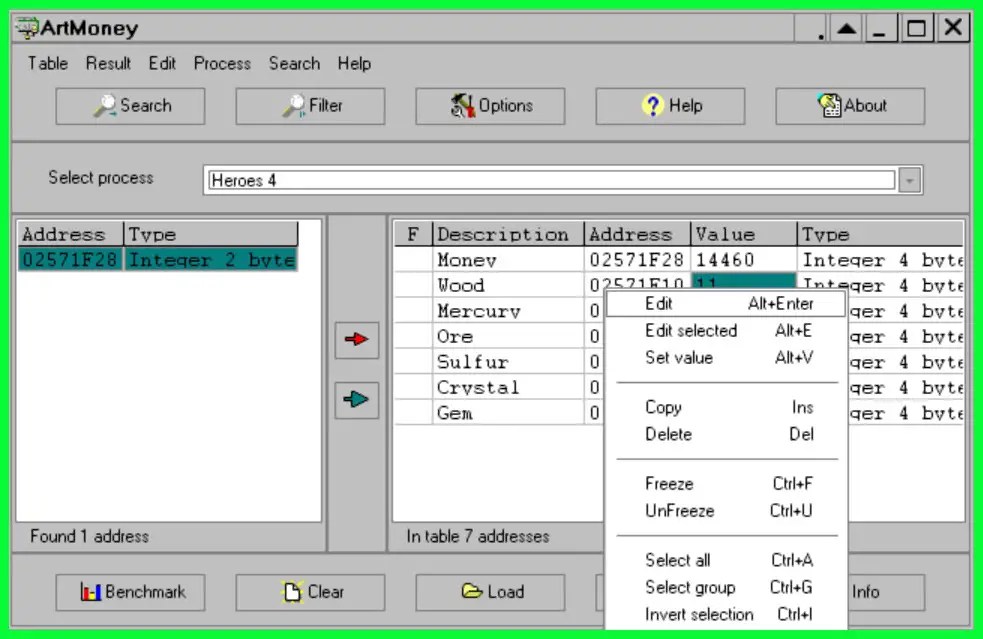Click the Help toolbar button
This screenshot has width=983, height=639.
670,106
